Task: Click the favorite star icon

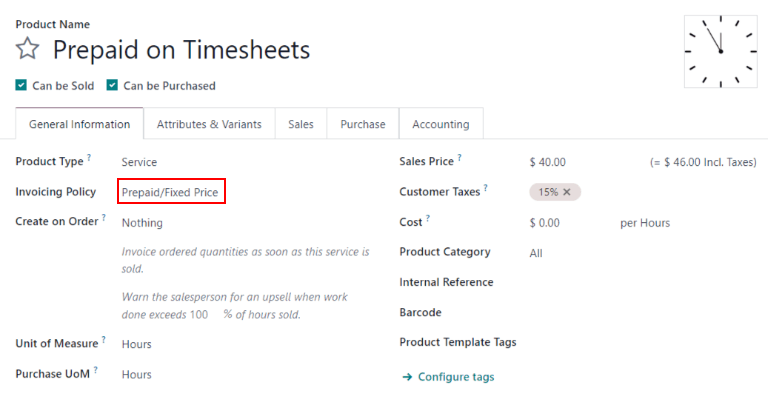Action: [x=28, y=49]
